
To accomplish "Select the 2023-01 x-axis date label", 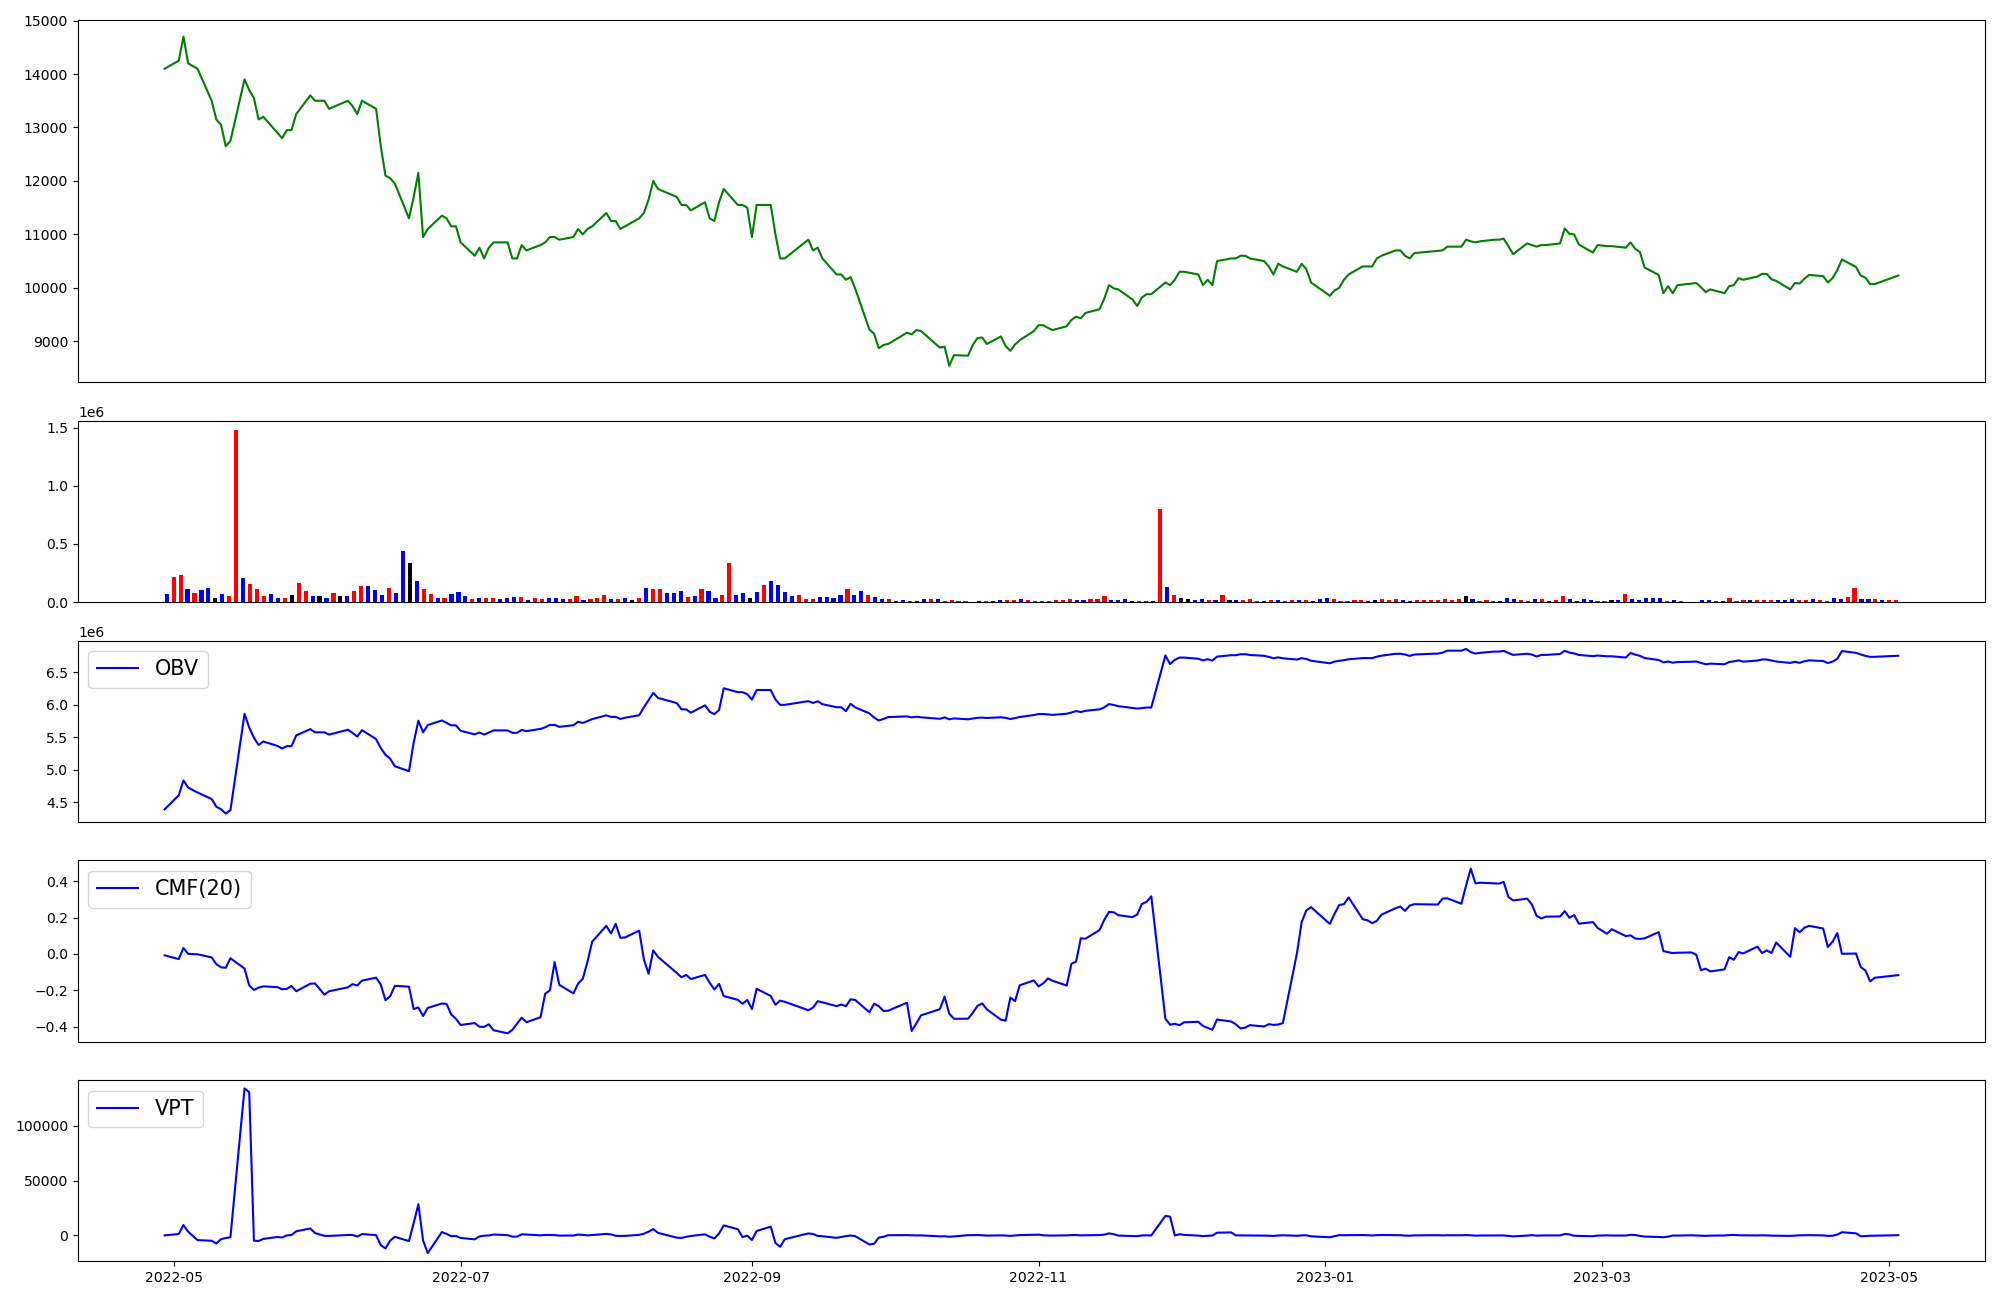I will (1326, 1276).
